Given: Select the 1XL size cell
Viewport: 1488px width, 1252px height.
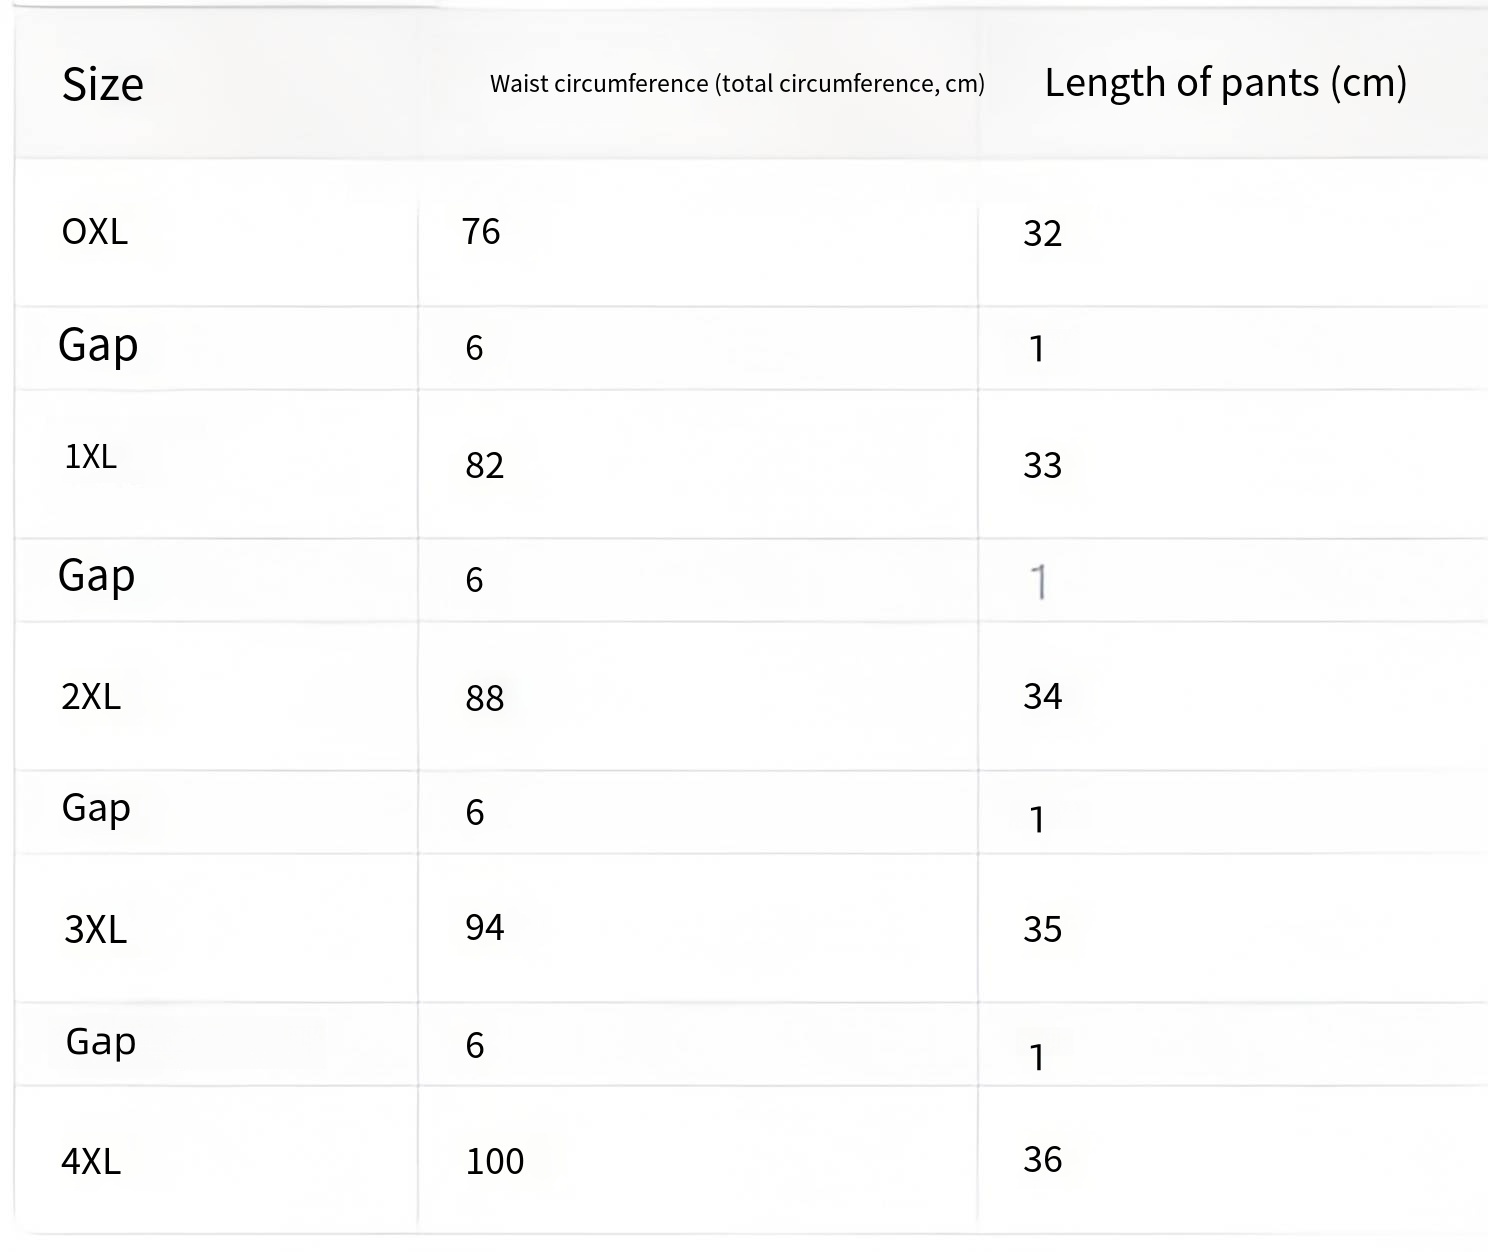Looking at the screenshot, I should coord(91,457).
